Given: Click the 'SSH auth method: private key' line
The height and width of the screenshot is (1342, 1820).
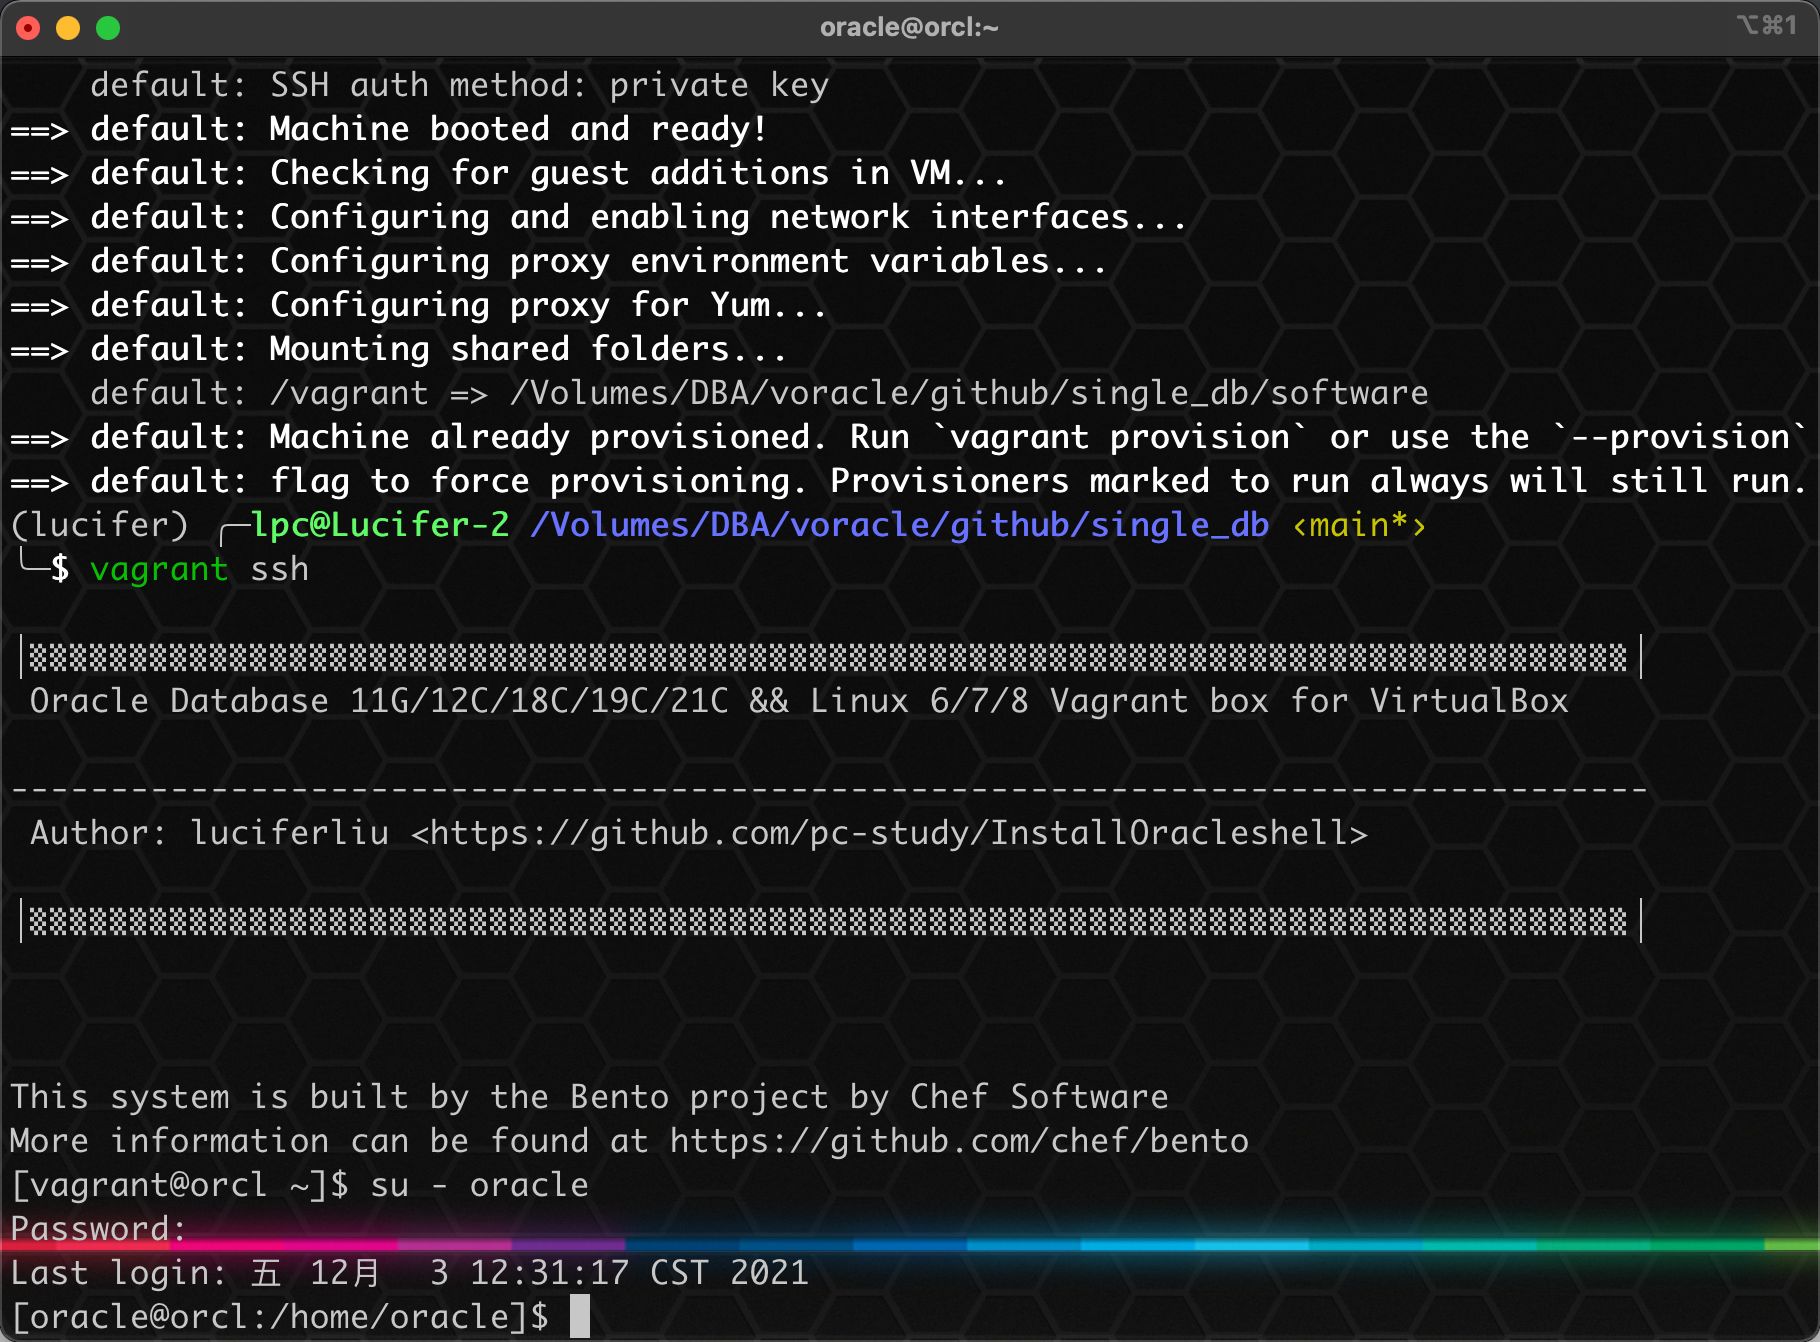Looking at the screenshot, I should pos(459,85).
